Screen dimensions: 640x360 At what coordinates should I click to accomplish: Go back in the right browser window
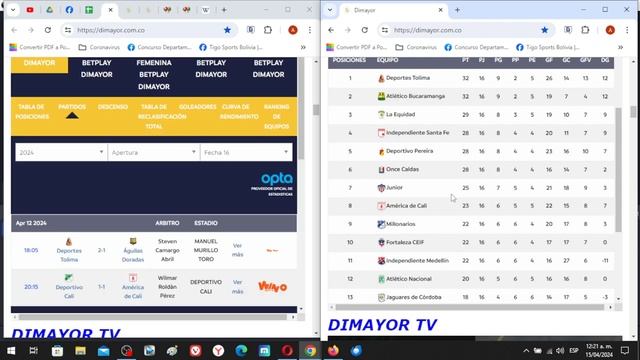pyautogui.click(x=331, y=30)
